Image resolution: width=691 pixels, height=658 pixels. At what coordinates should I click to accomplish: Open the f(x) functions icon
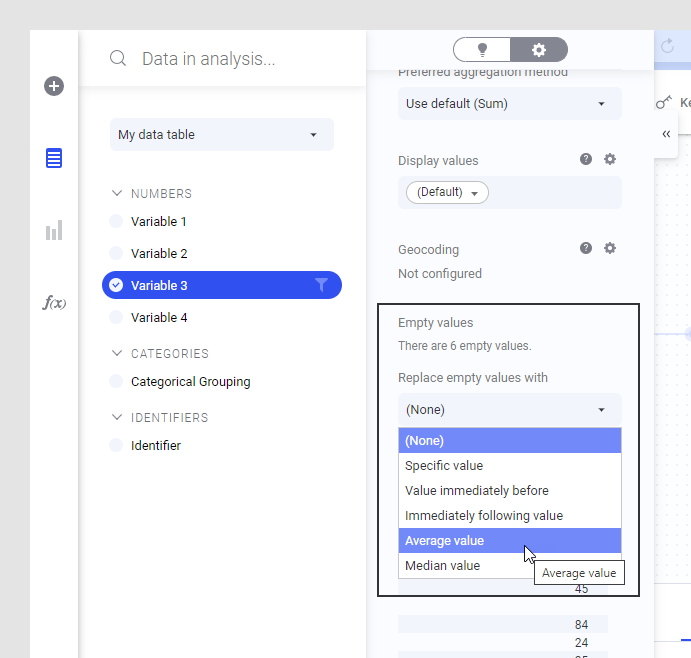pos(54,303)
